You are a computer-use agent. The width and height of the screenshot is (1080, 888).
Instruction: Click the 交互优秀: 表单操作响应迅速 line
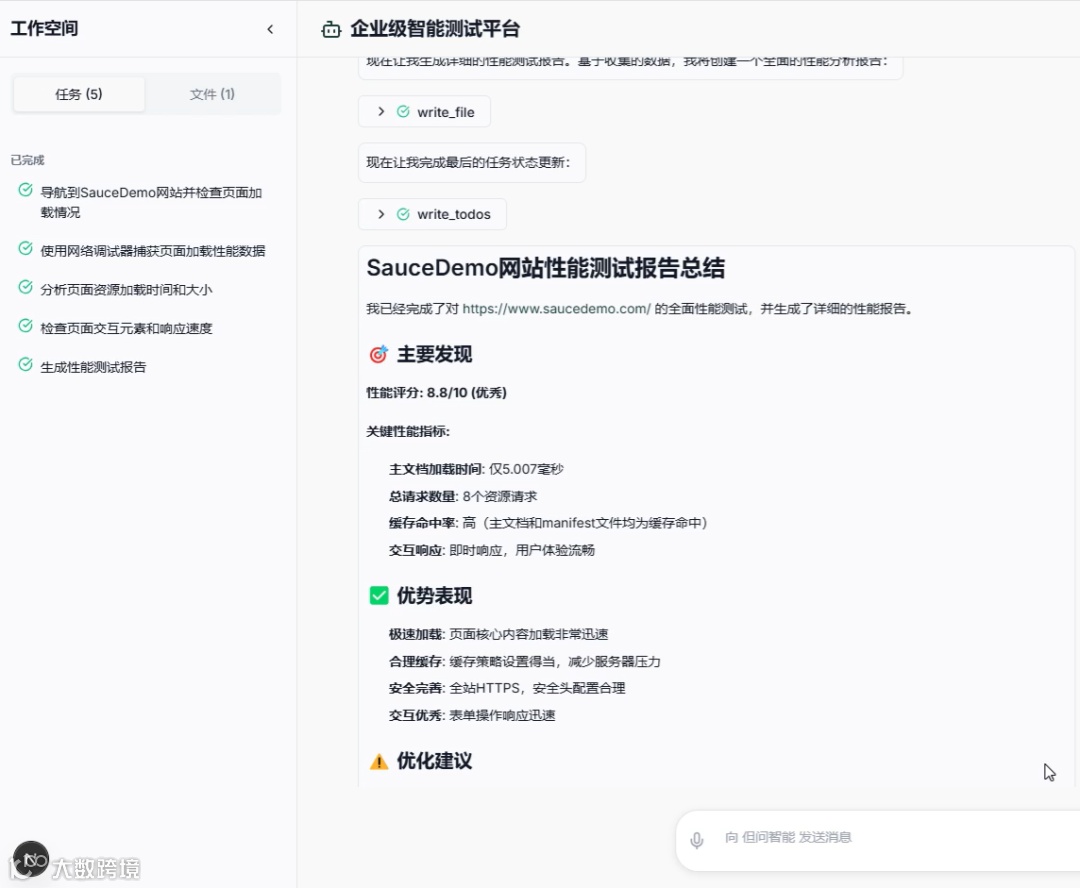pyautogui.click(x=472, y=715)
